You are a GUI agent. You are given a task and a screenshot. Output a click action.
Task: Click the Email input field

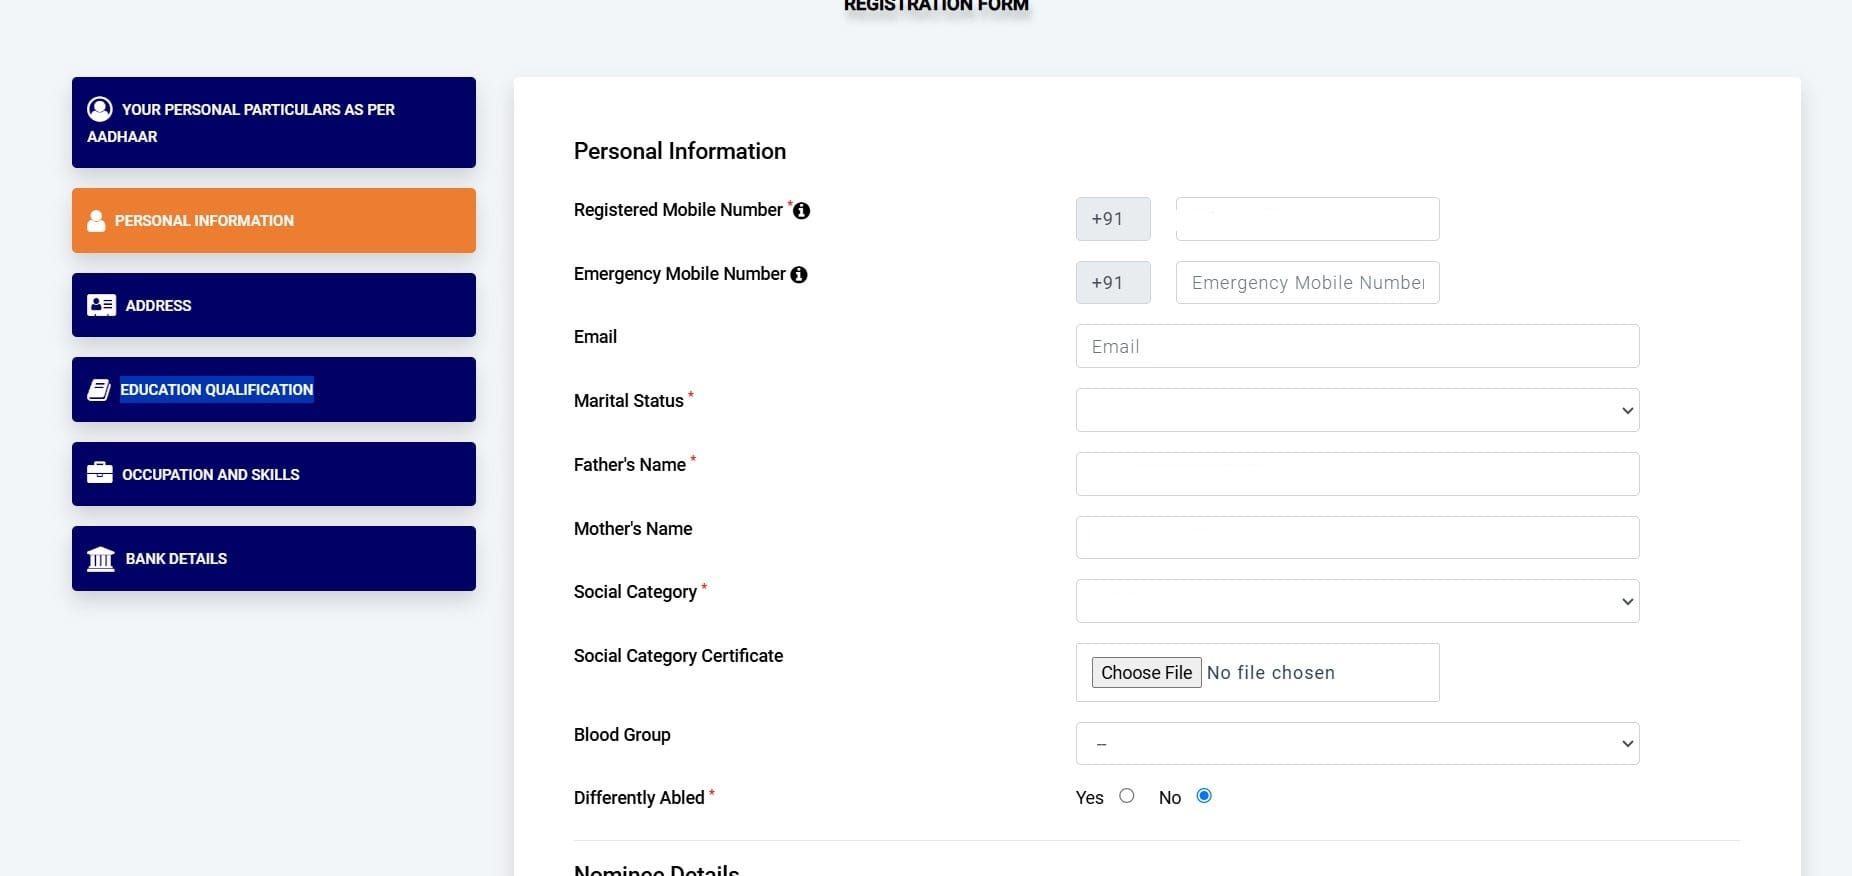tap(1356, 346)
